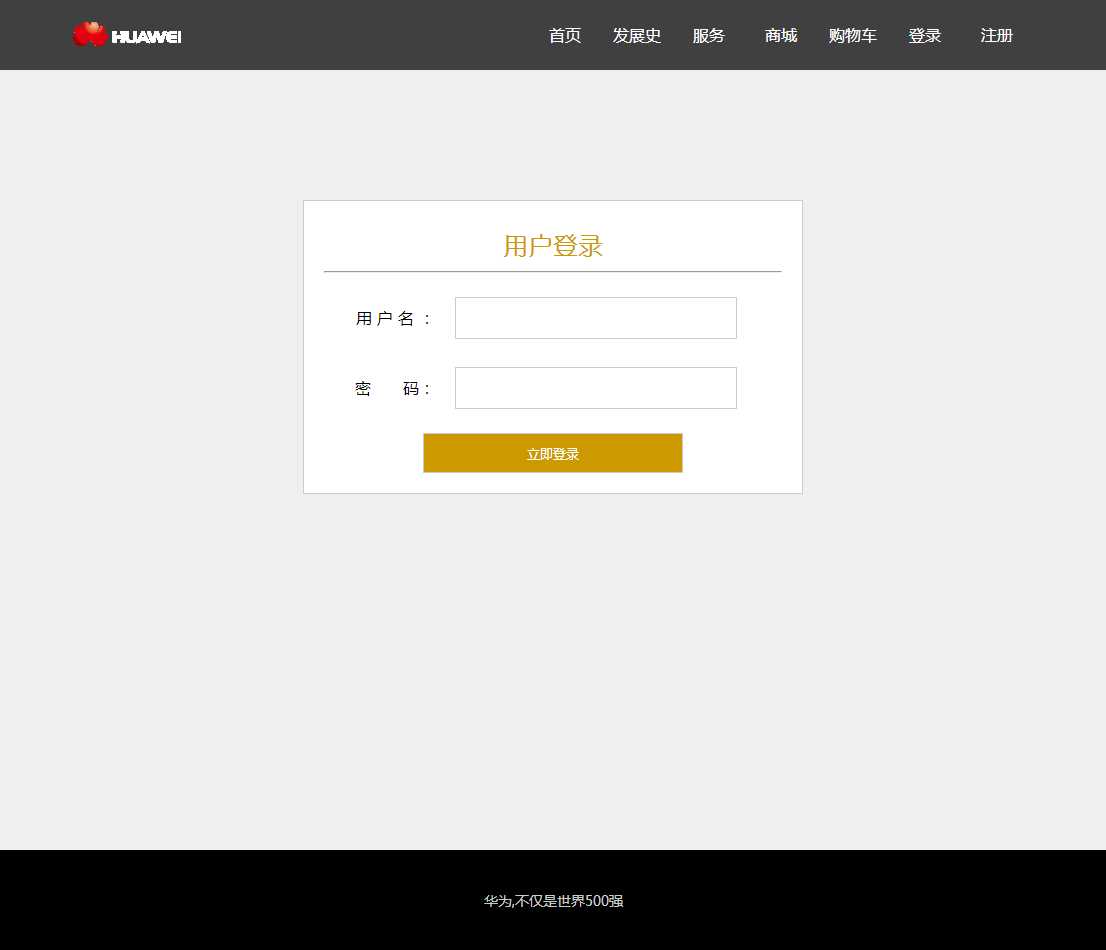Click the empty header area between logo and 首页
This screenshot has height=950, width=1106.
(360, 36)
